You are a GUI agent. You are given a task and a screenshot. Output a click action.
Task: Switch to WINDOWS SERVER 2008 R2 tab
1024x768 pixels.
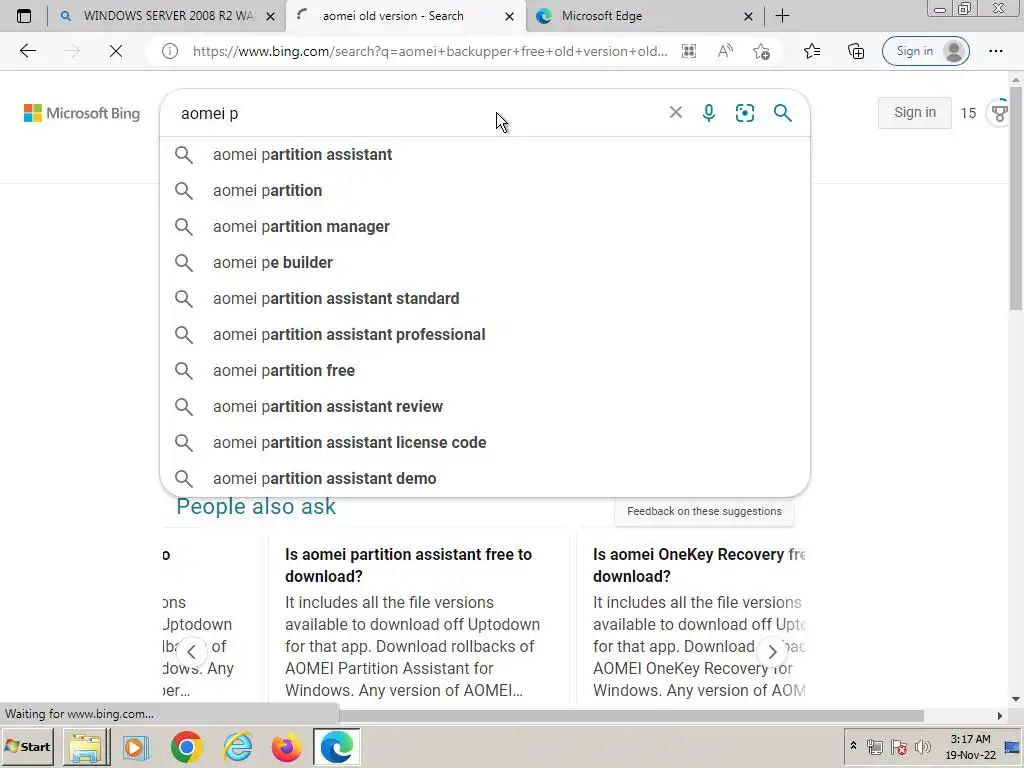coord(167,16)
